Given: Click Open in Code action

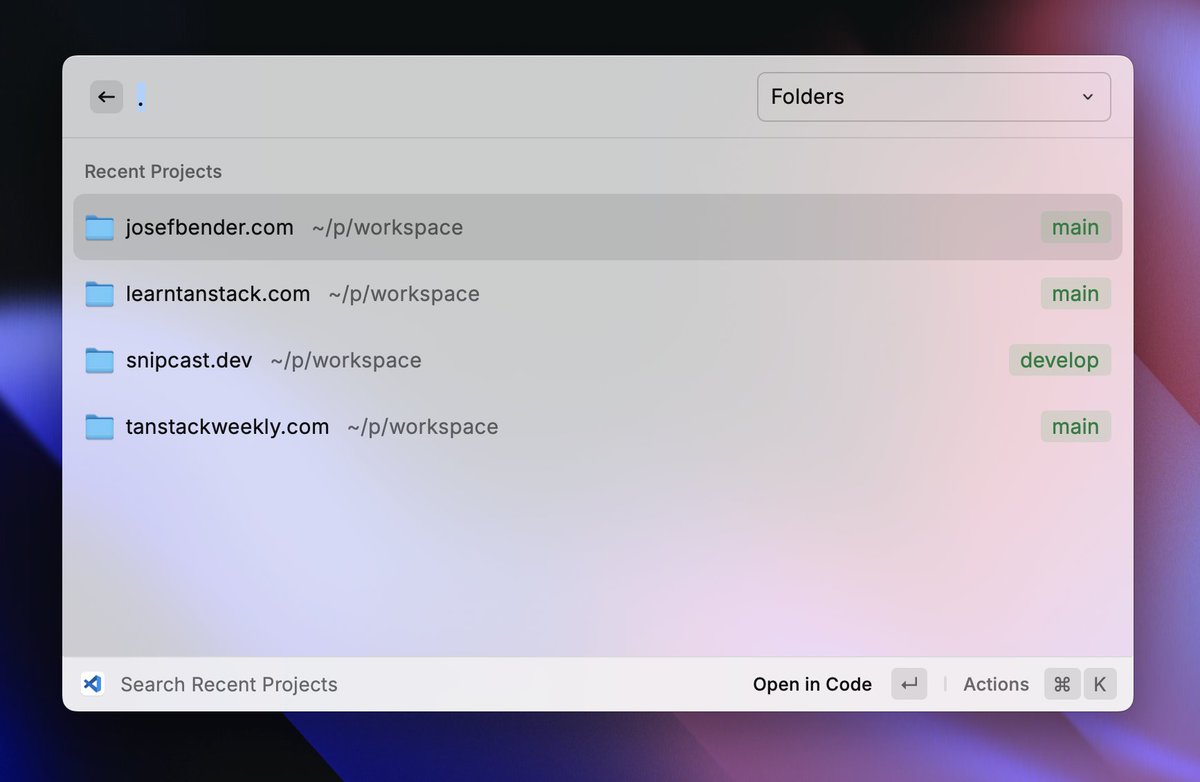Looking at the screenshot, I should tap(812, 684).
